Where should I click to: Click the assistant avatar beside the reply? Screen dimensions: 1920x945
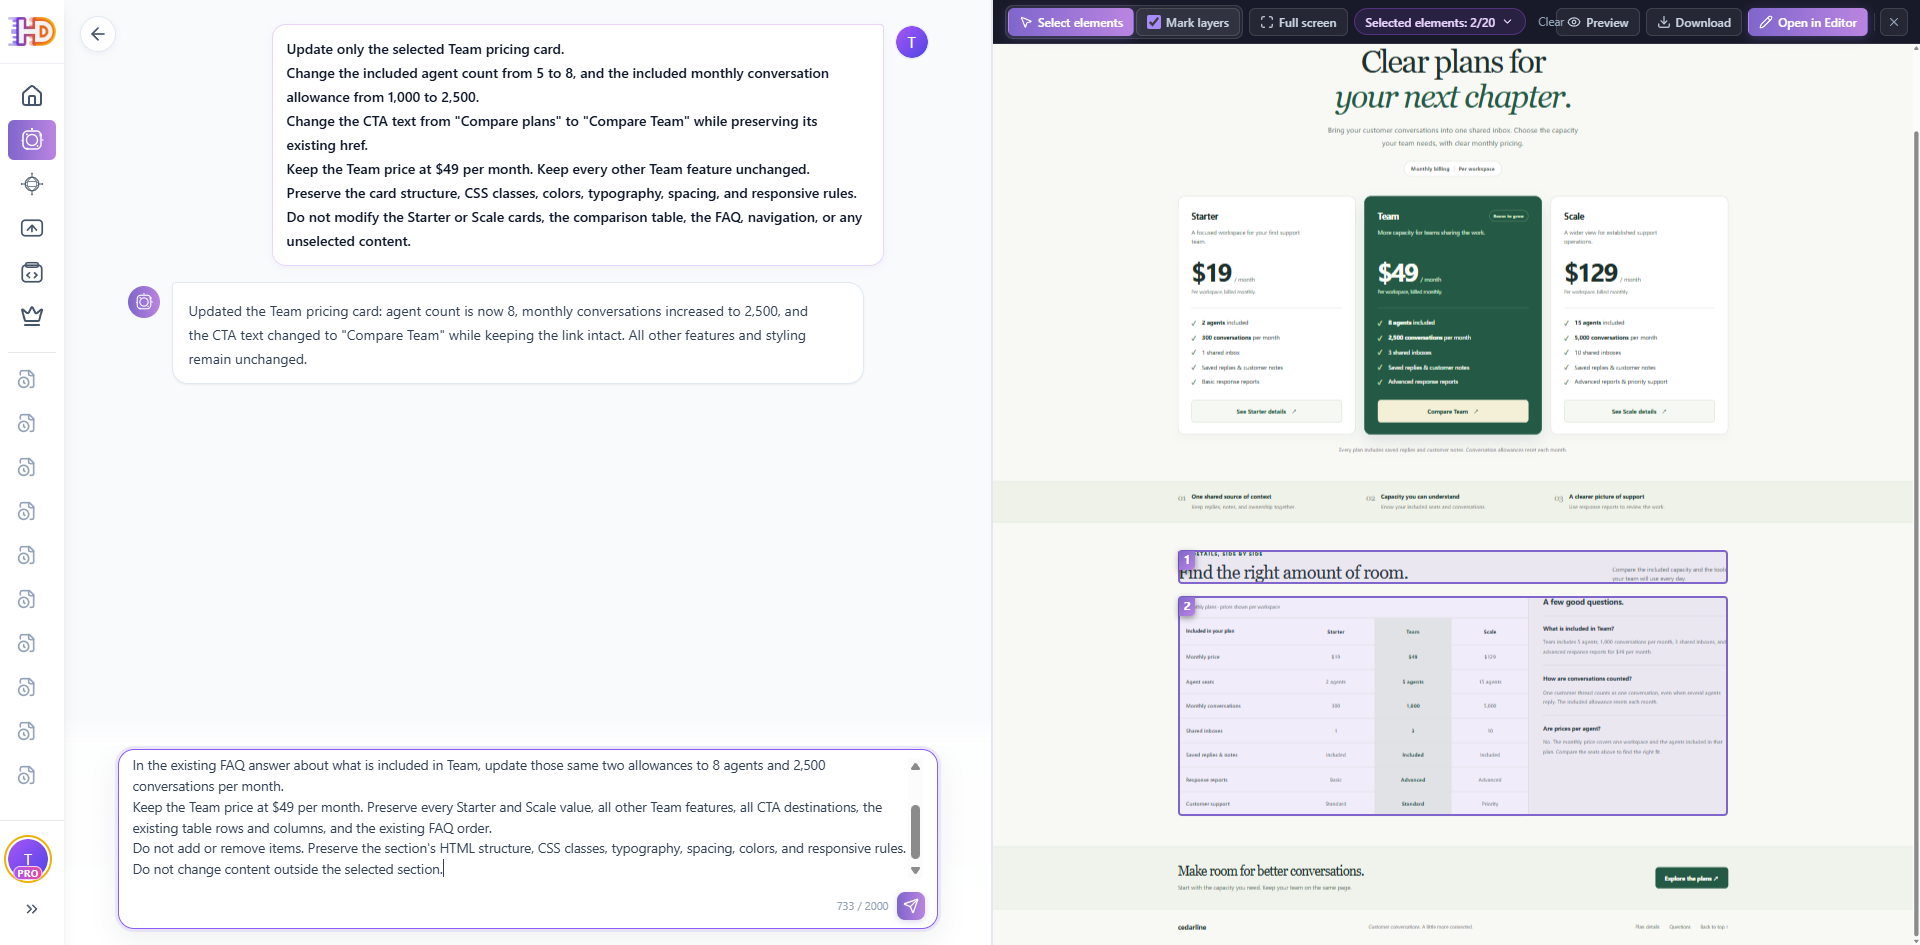[144, 301]
